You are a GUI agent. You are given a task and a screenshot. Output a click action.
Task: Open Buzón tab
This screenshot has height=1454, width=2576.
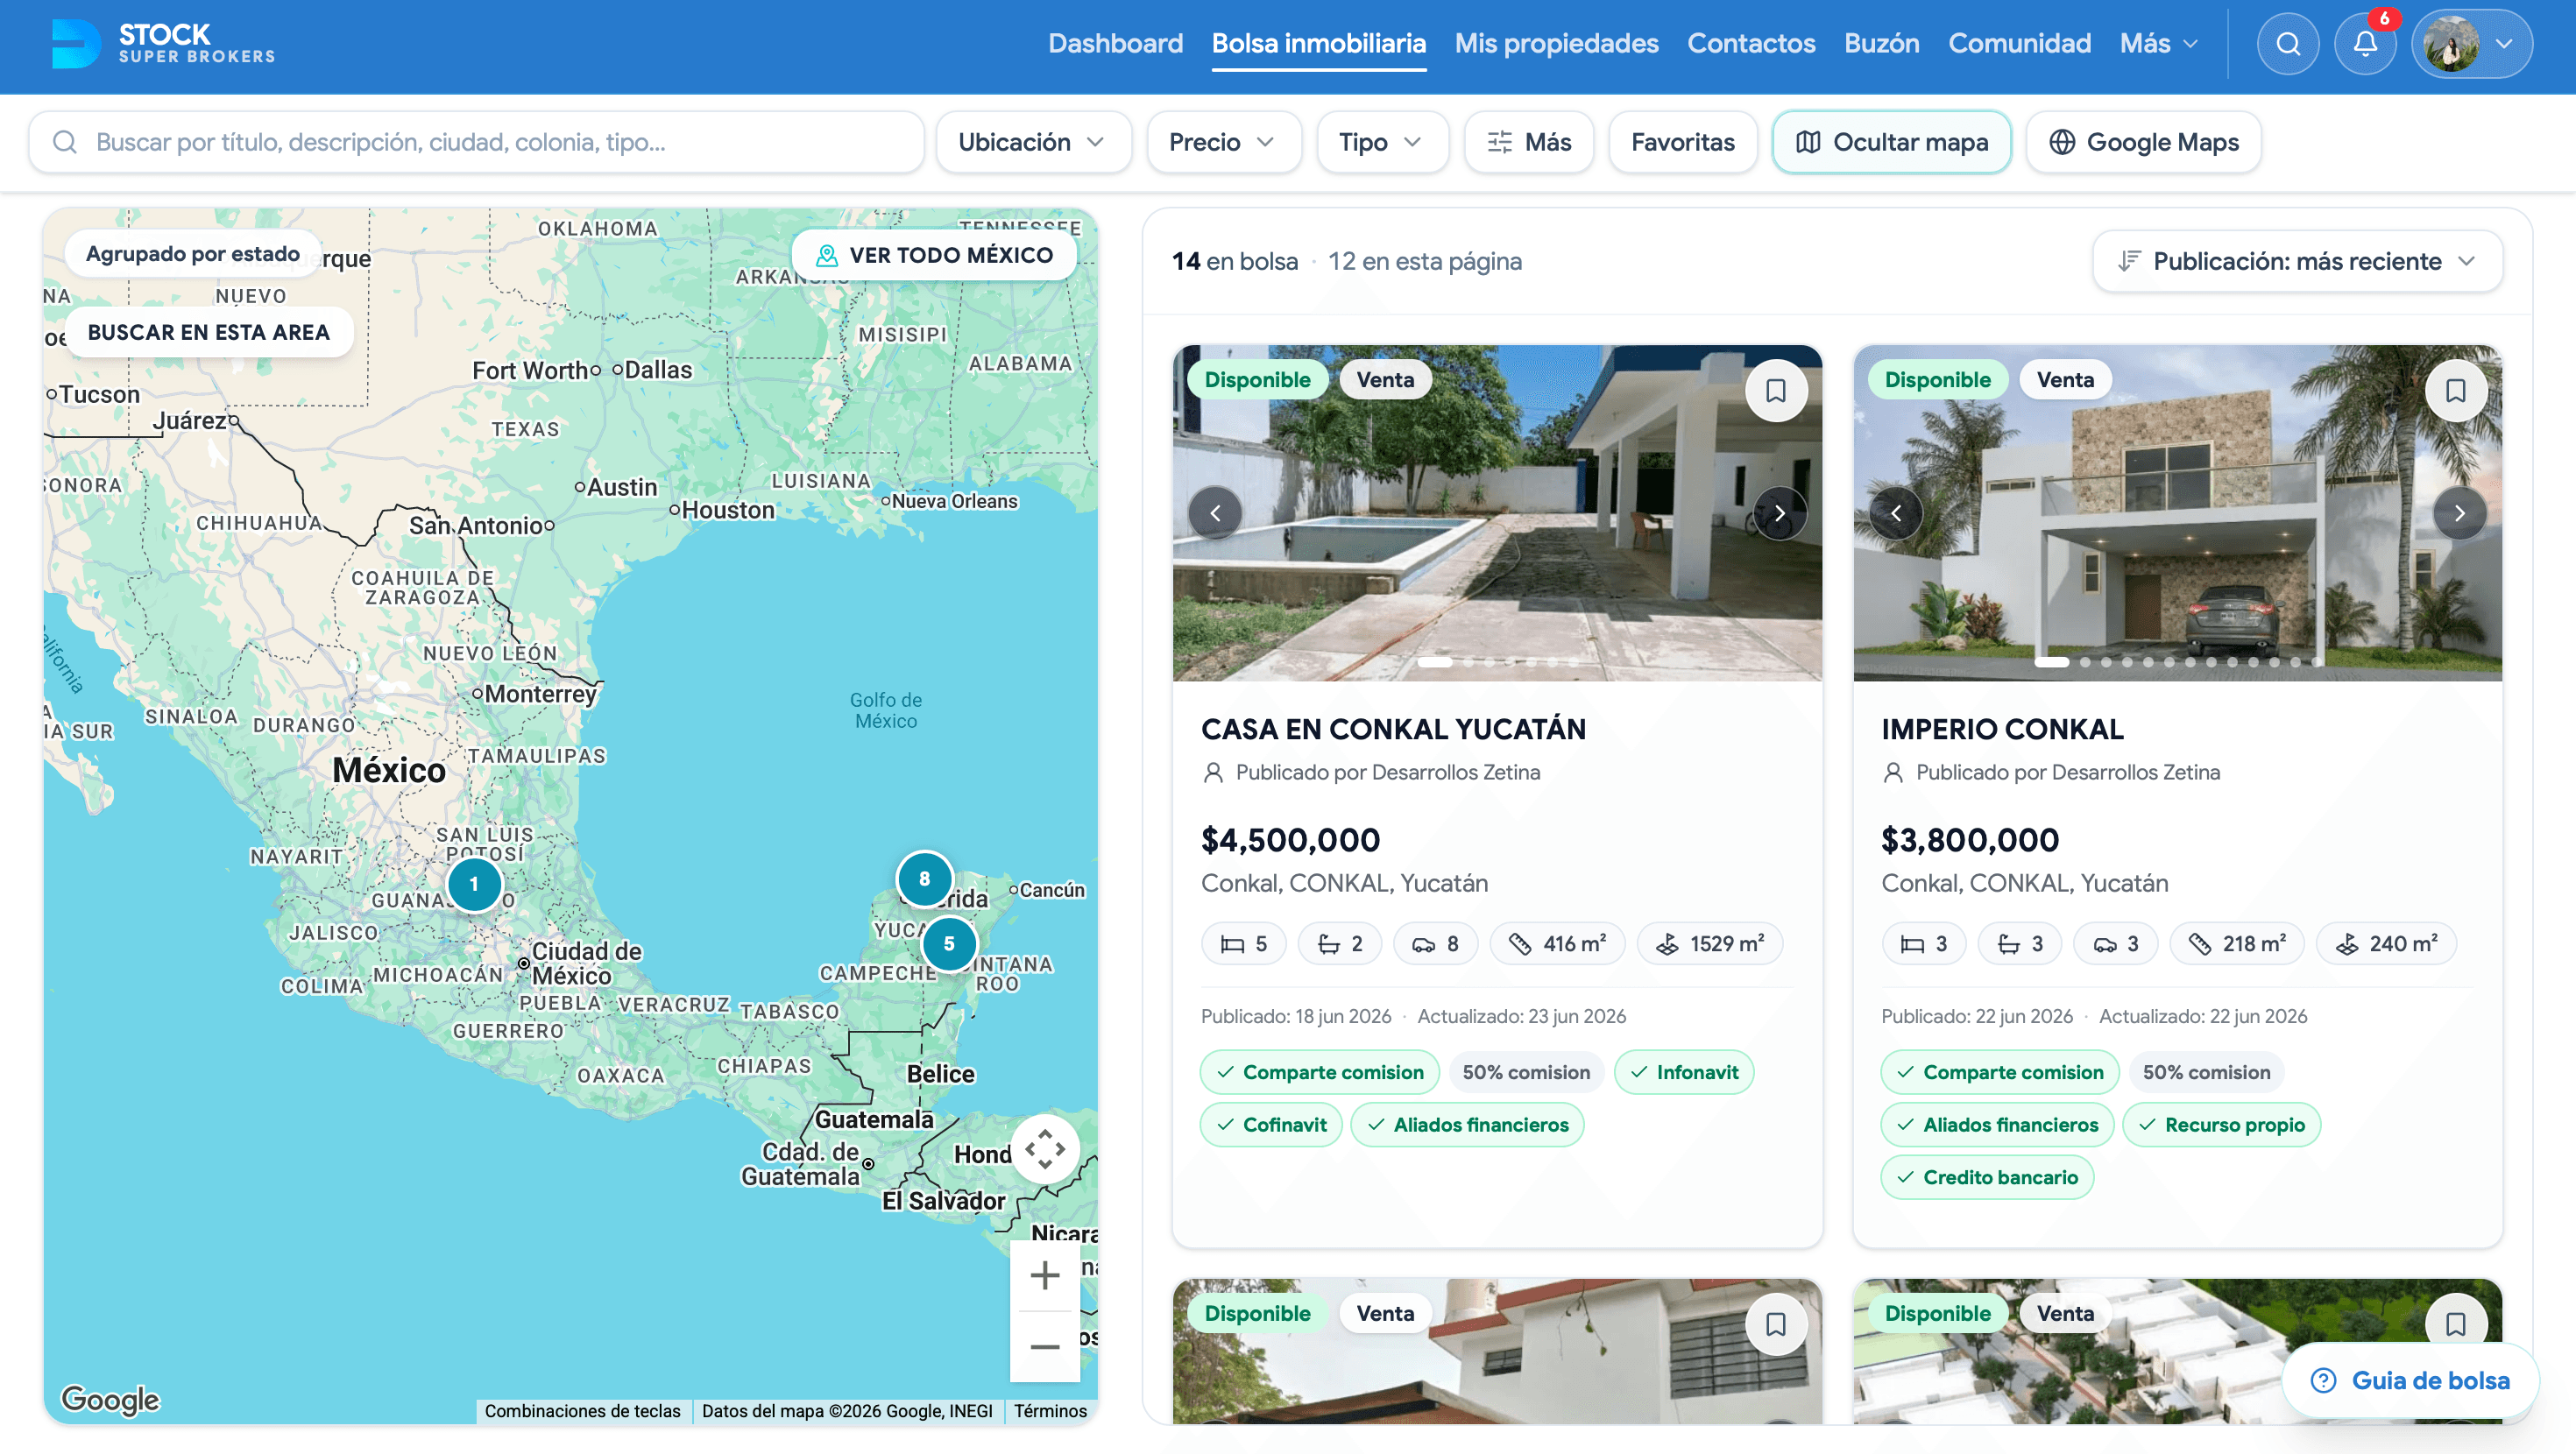(x=1881, y=44)
